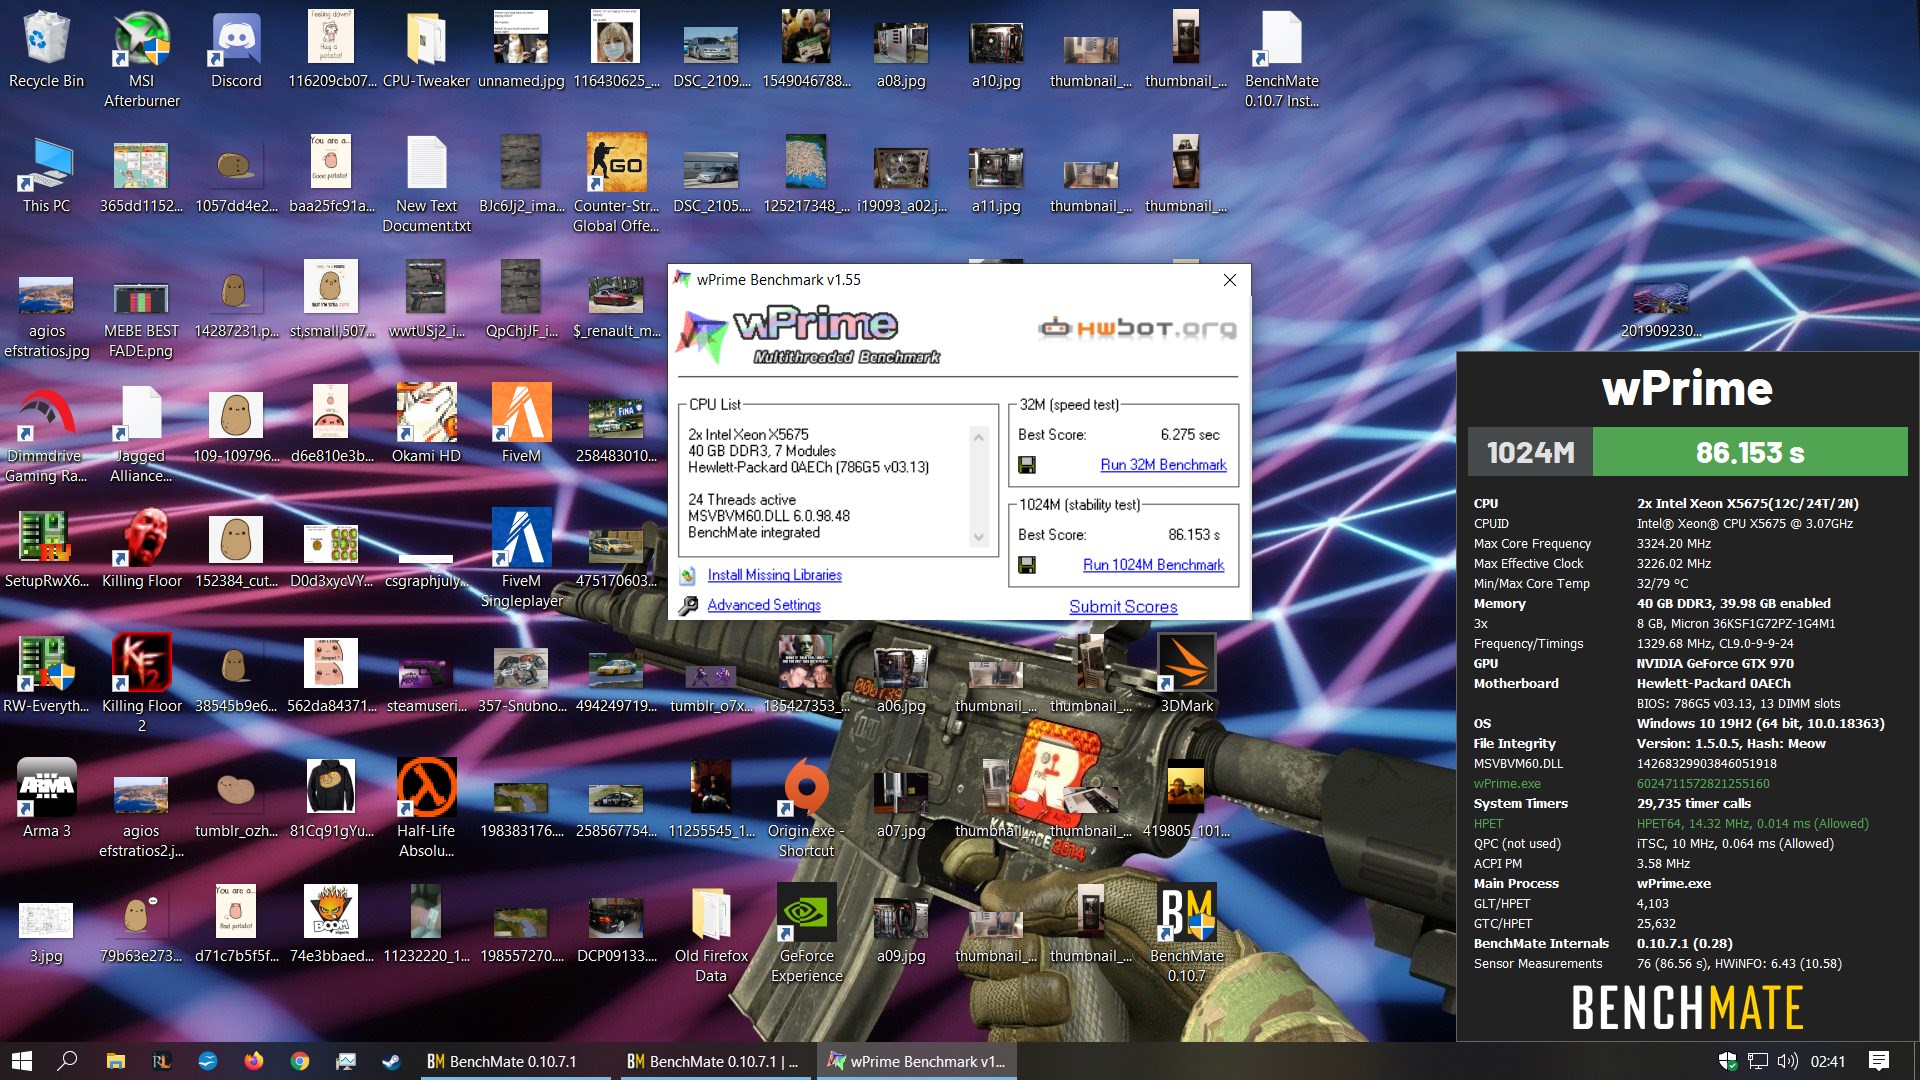1920x1080 pixels.
Task: Open volume control in system tray
Action: pyautogui.click(x=1788, y=1061)
